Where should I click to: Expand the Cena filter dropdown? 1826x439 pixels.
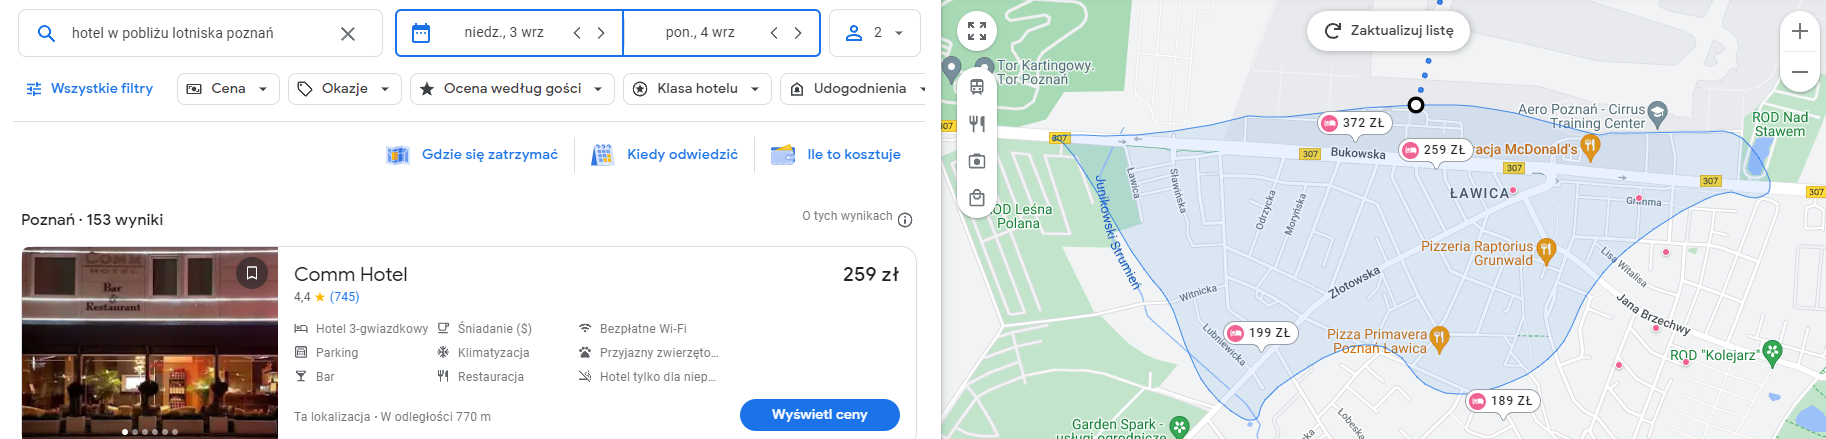[228, 89]
